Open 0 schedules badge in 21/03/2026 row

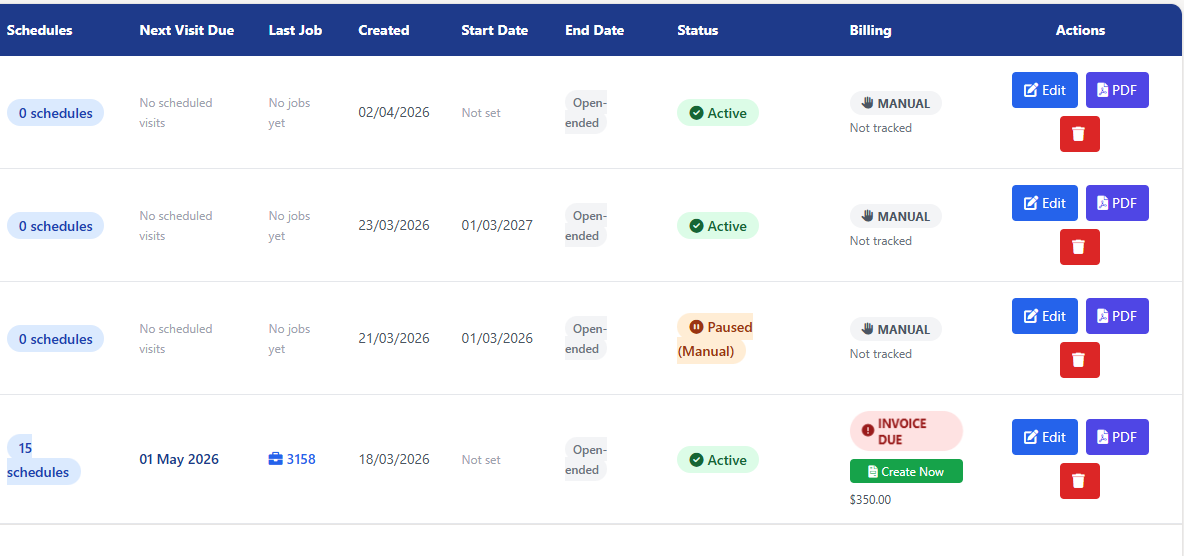tap(55, 339)
